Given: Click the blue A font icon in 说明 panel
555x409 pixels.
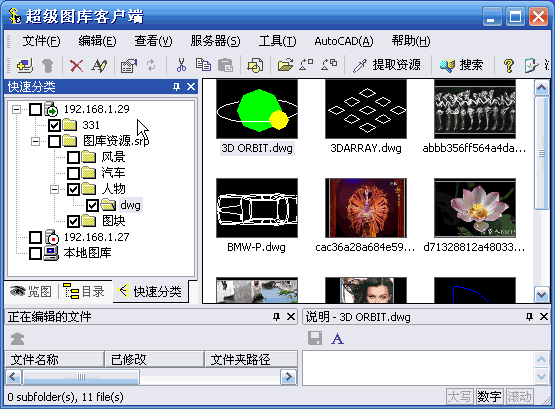Looking at the screenshot, I should (x=337, y=339).
